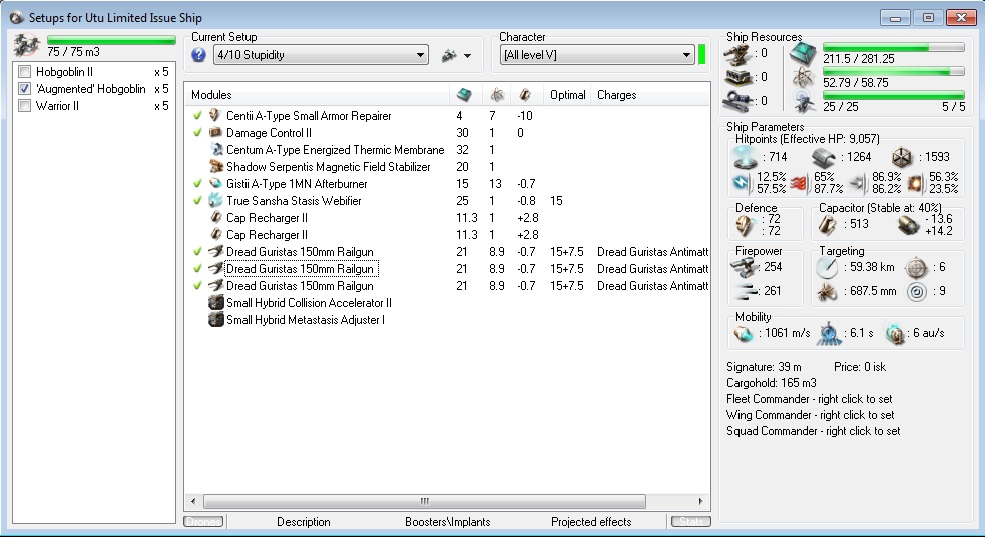Click the ship setup tools icon
985x537 pixels.
[x=449, y=55]
